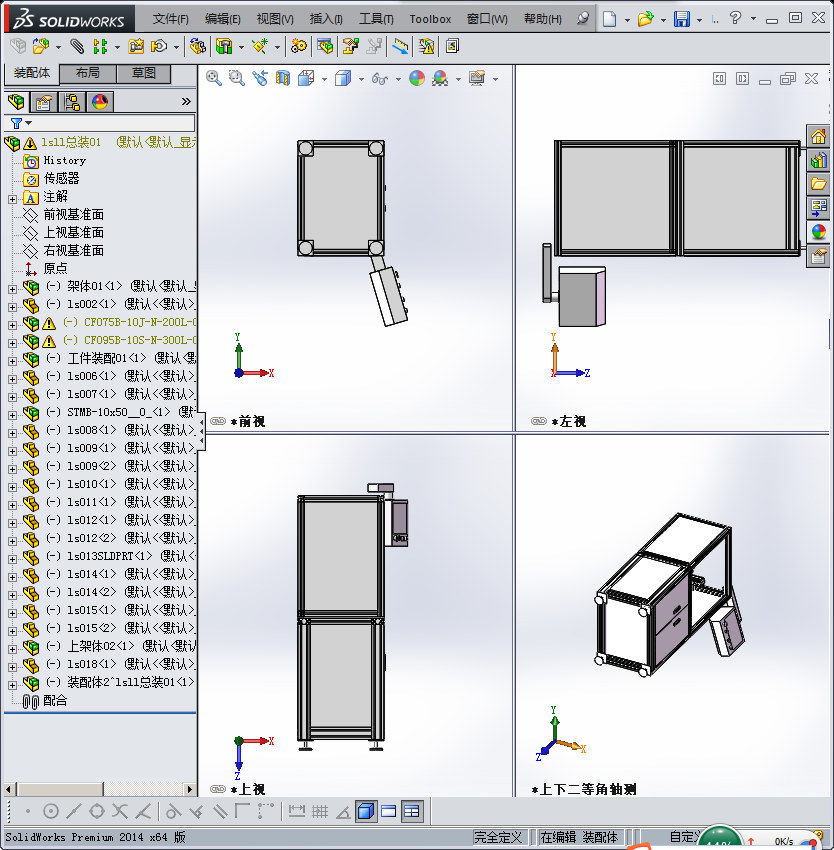Switch to the 布局 tab
Image resolution: width=834 pixels, height=850 pixels.
(x=87, y=73)
